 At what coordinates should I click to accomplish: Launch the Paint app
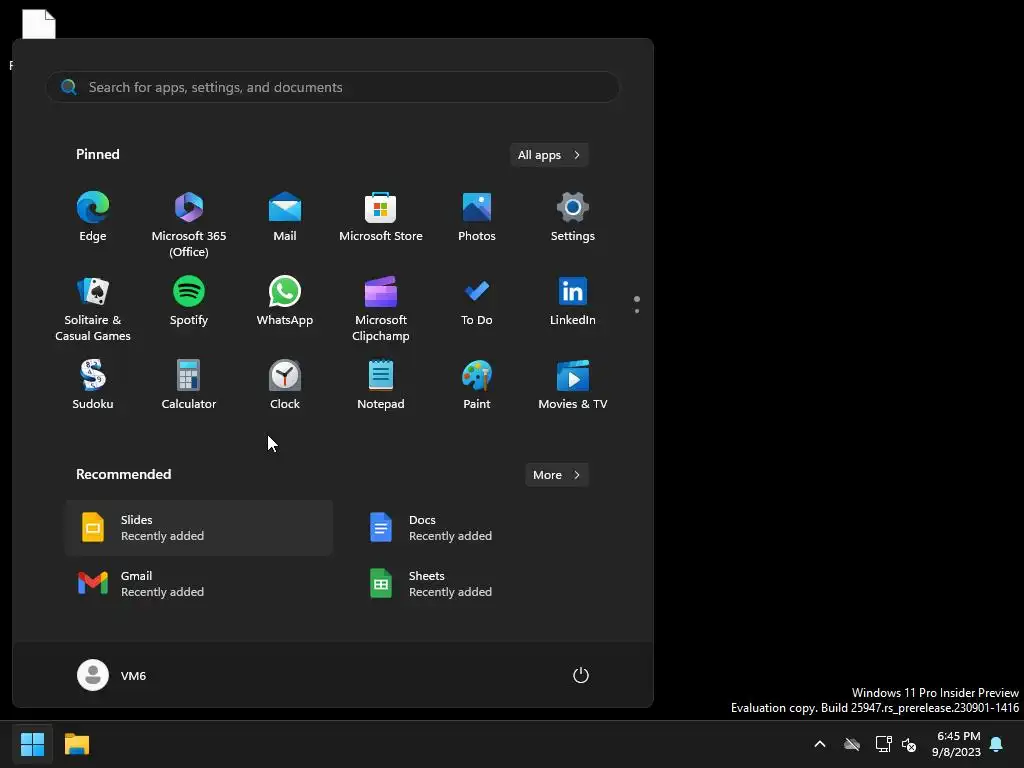(x=477, y=385)
